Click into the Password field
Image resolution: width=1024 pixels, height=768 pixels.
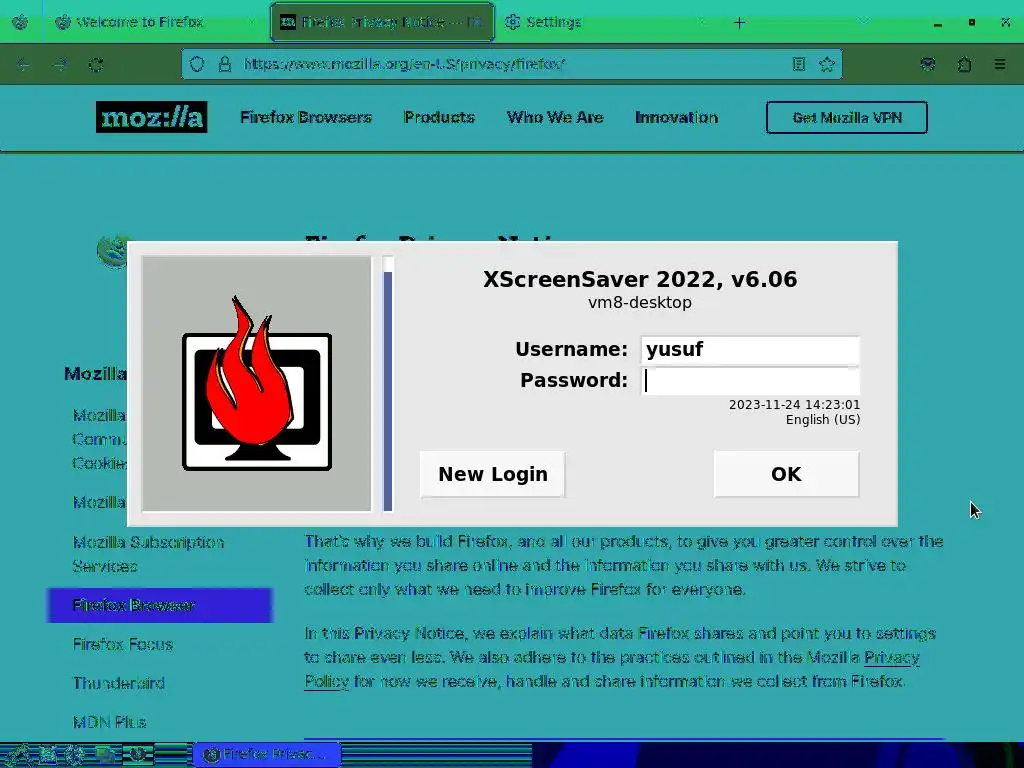[x=750, y=381]
